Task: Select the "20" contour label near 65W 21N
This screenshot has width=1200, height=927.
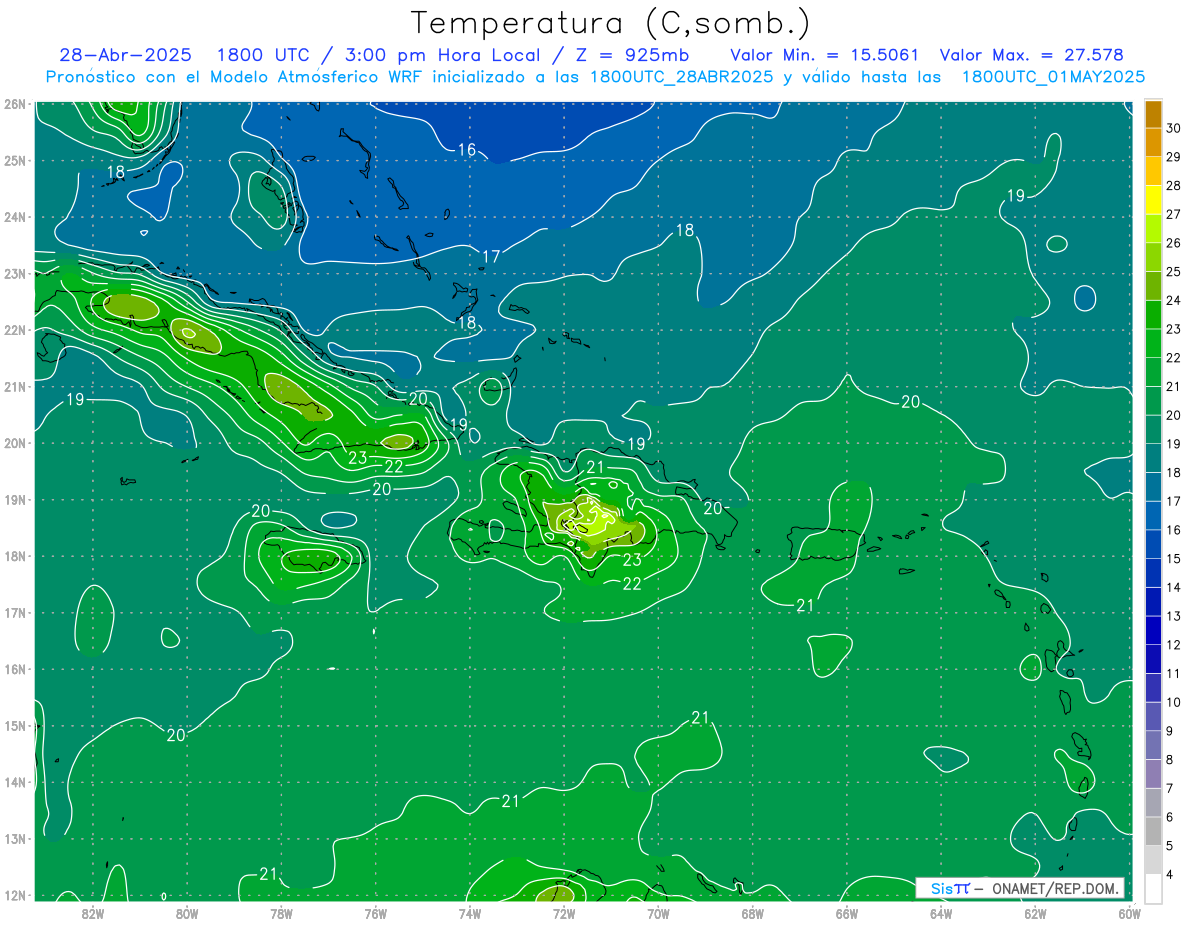Action: [x=910, y=402]
